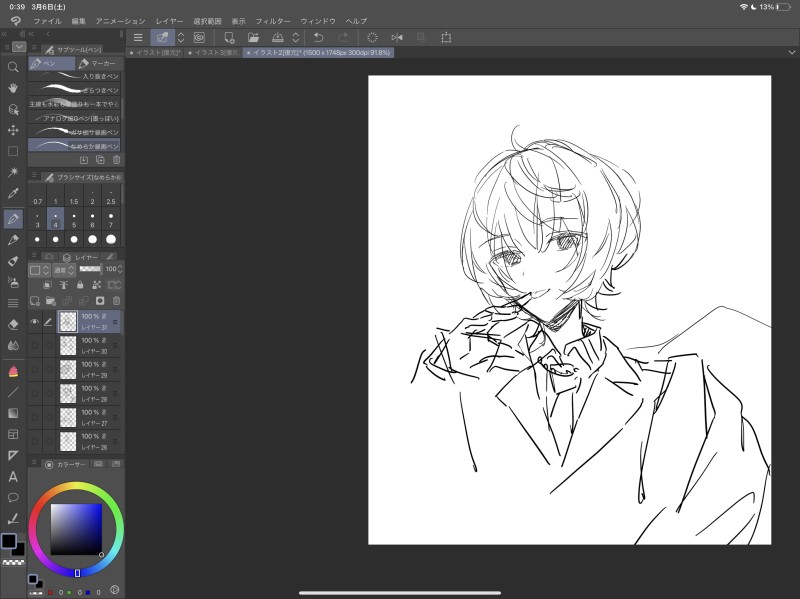
Task: Open the フィルター menu
Action: pos(273,21)
